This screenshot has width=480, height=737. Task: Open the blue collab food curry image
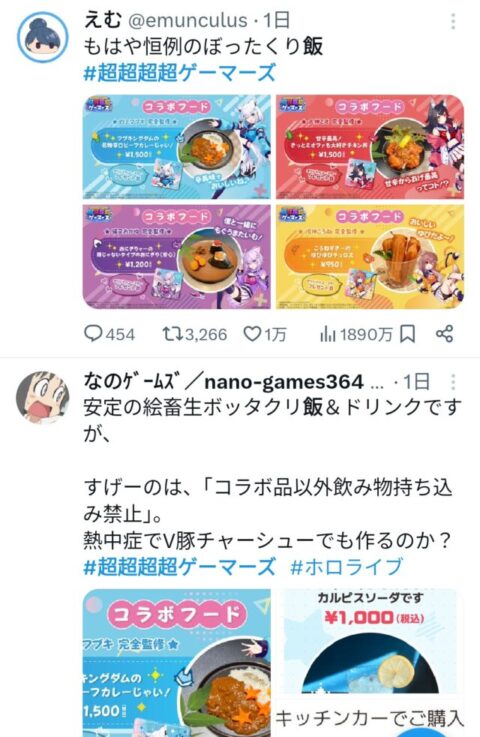(x=177, y=147)
